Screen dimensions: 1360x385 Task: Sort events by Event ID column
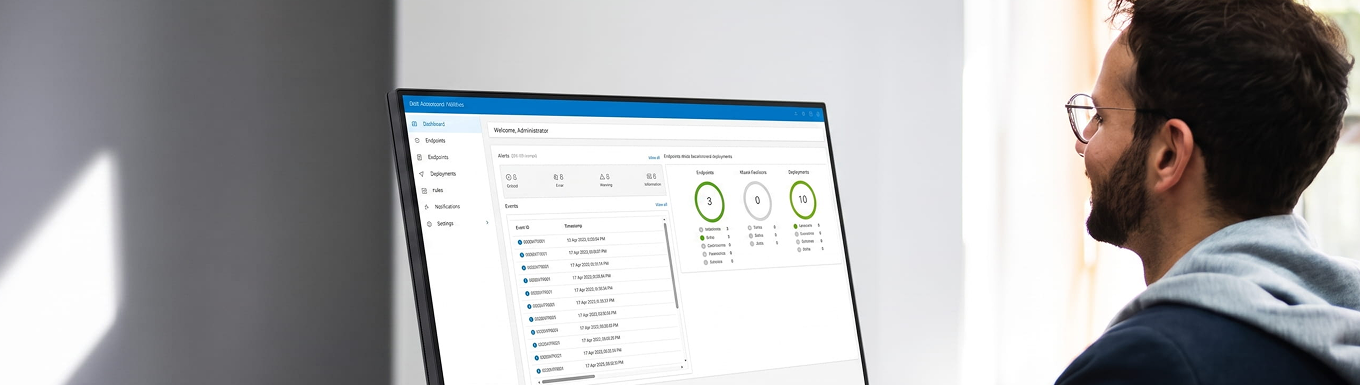pos(523,228)
